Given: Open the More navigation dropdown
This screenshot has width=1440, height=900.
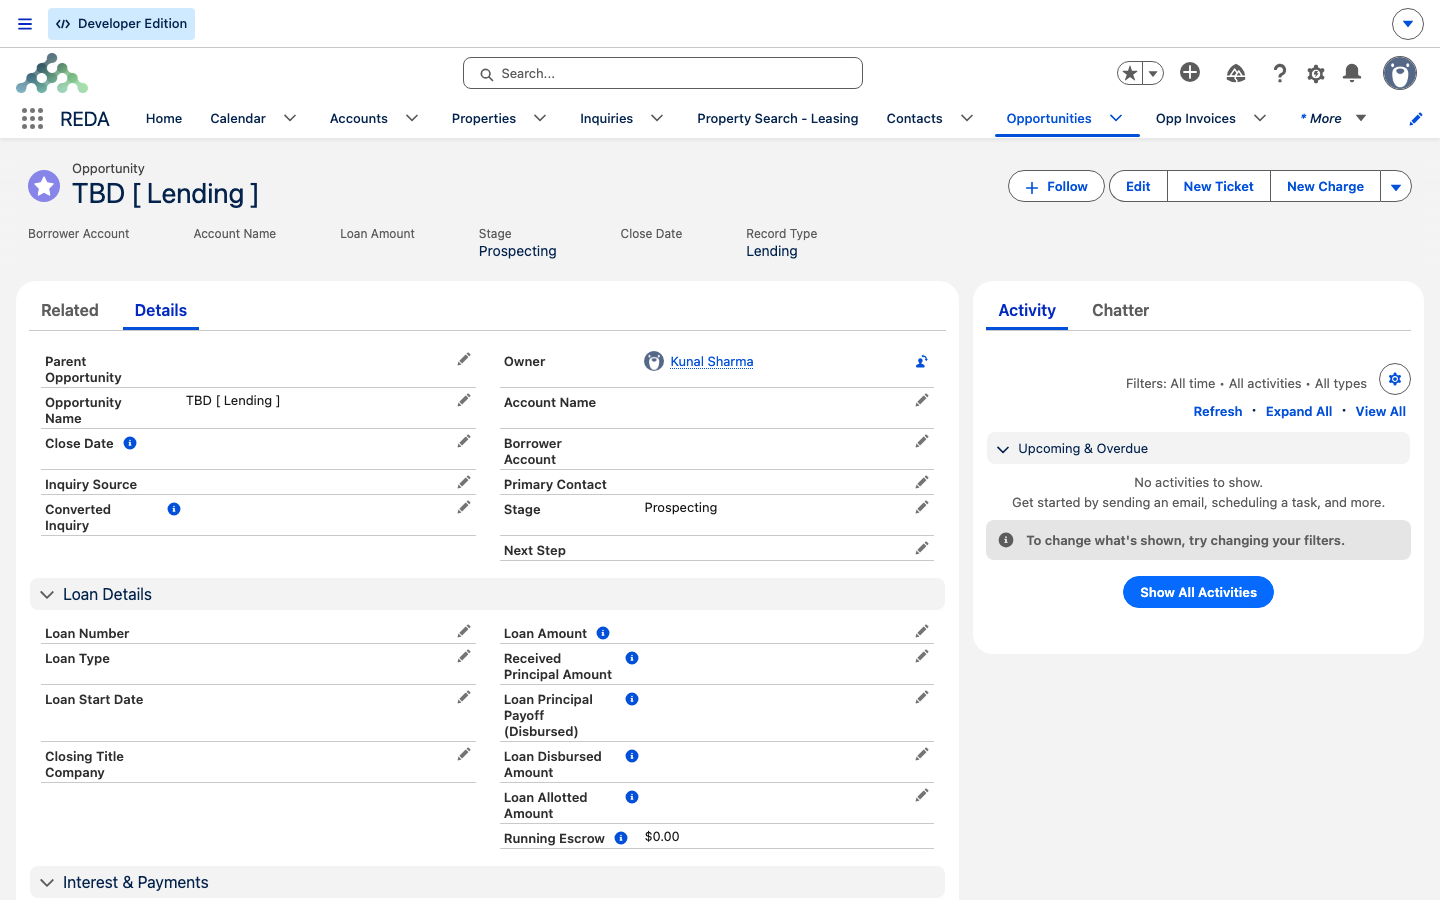Looking at the screenshot, I should pyautogui.click(x=1333, y=118).
